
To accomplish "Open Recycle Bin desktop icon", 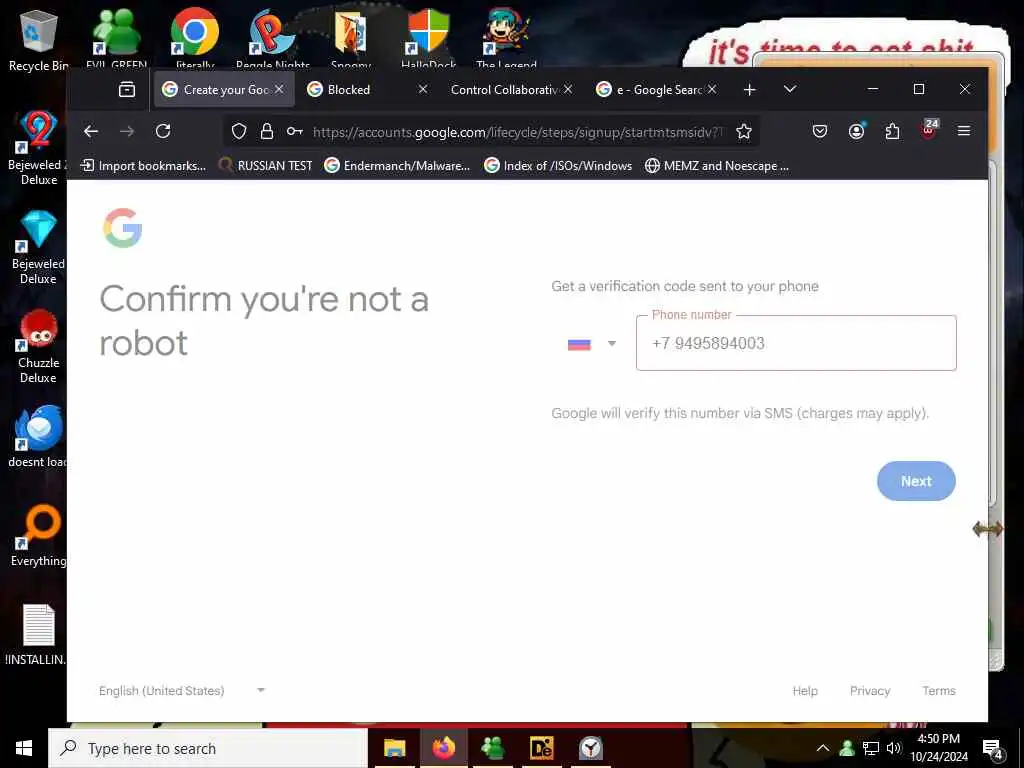I will tap(38, 40).
